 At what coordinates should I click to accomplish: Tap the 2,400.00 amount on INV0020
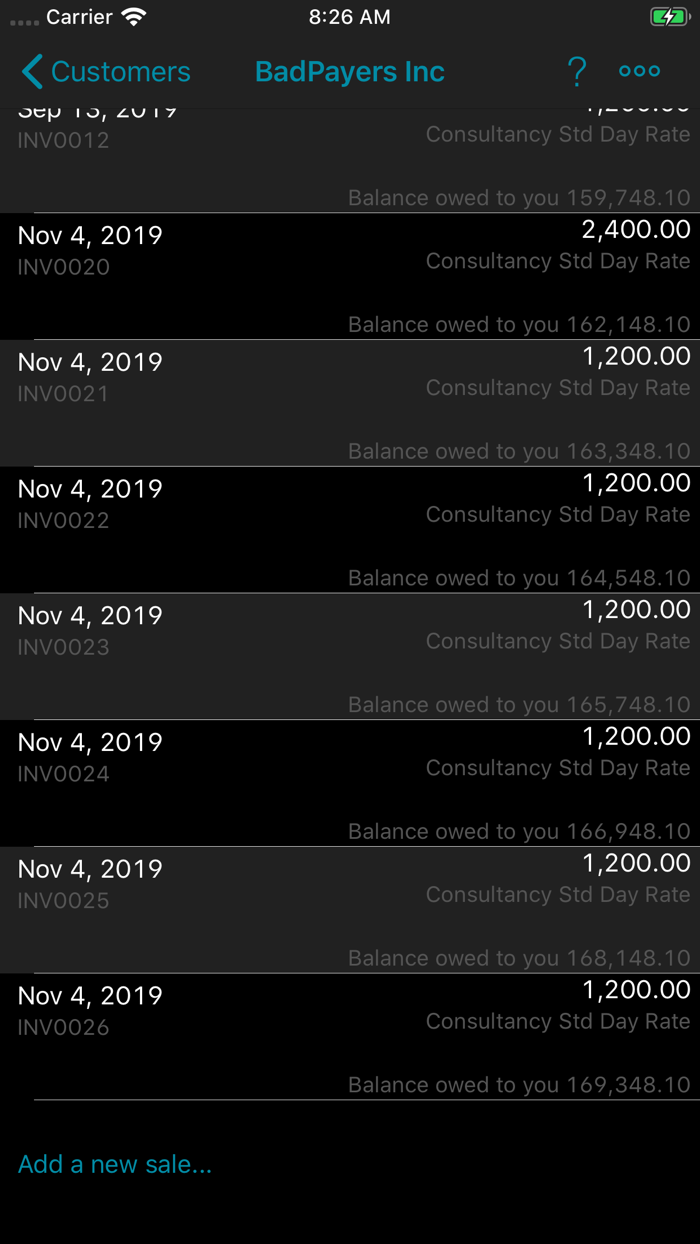636,230
